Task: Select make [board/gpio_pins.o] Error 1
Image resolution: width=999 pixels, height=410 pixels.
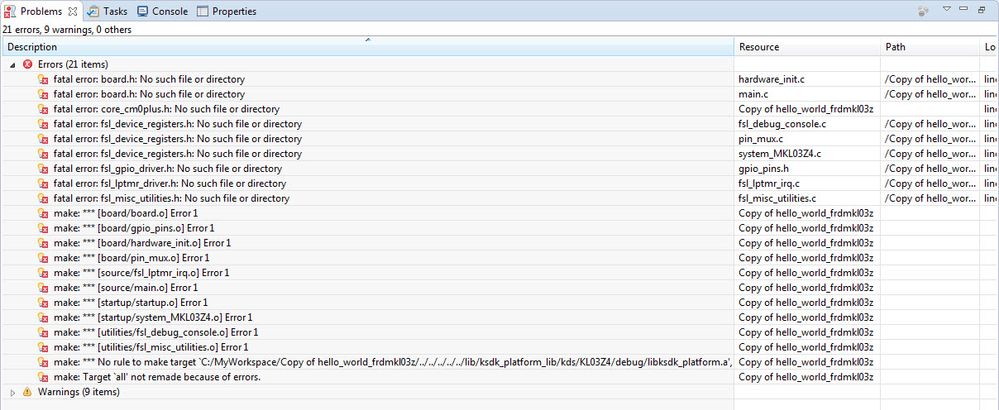Action: pos(134,228)
